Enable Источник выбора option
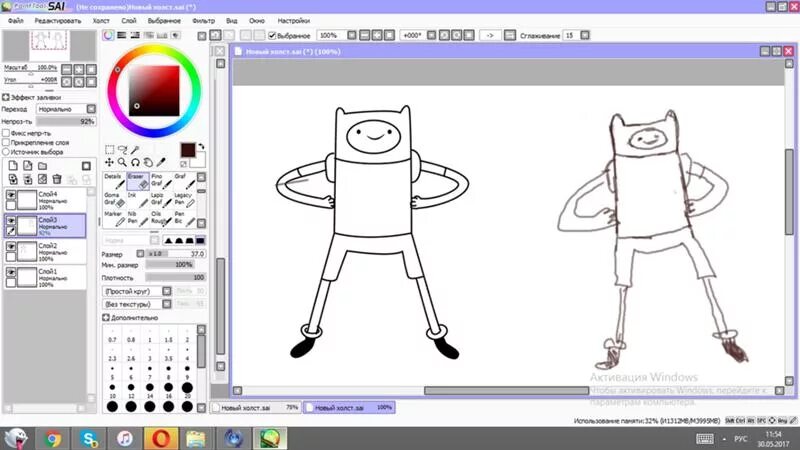The height and width of the screenshot is (450, 800). tap(6, 152)
